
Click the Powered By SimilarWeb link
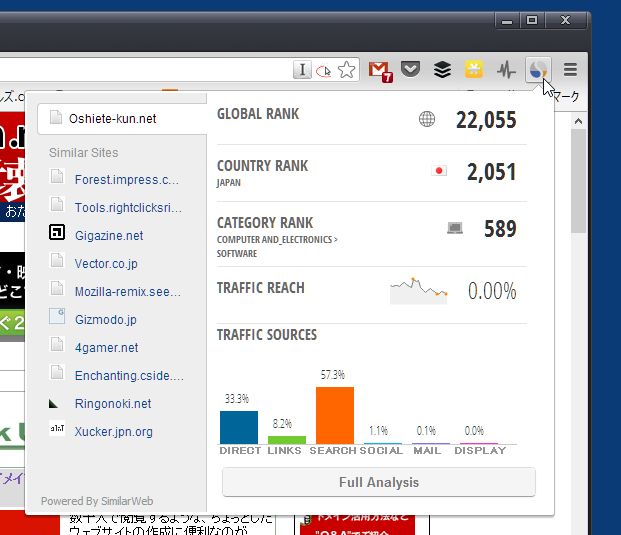[x=97, y=501]
